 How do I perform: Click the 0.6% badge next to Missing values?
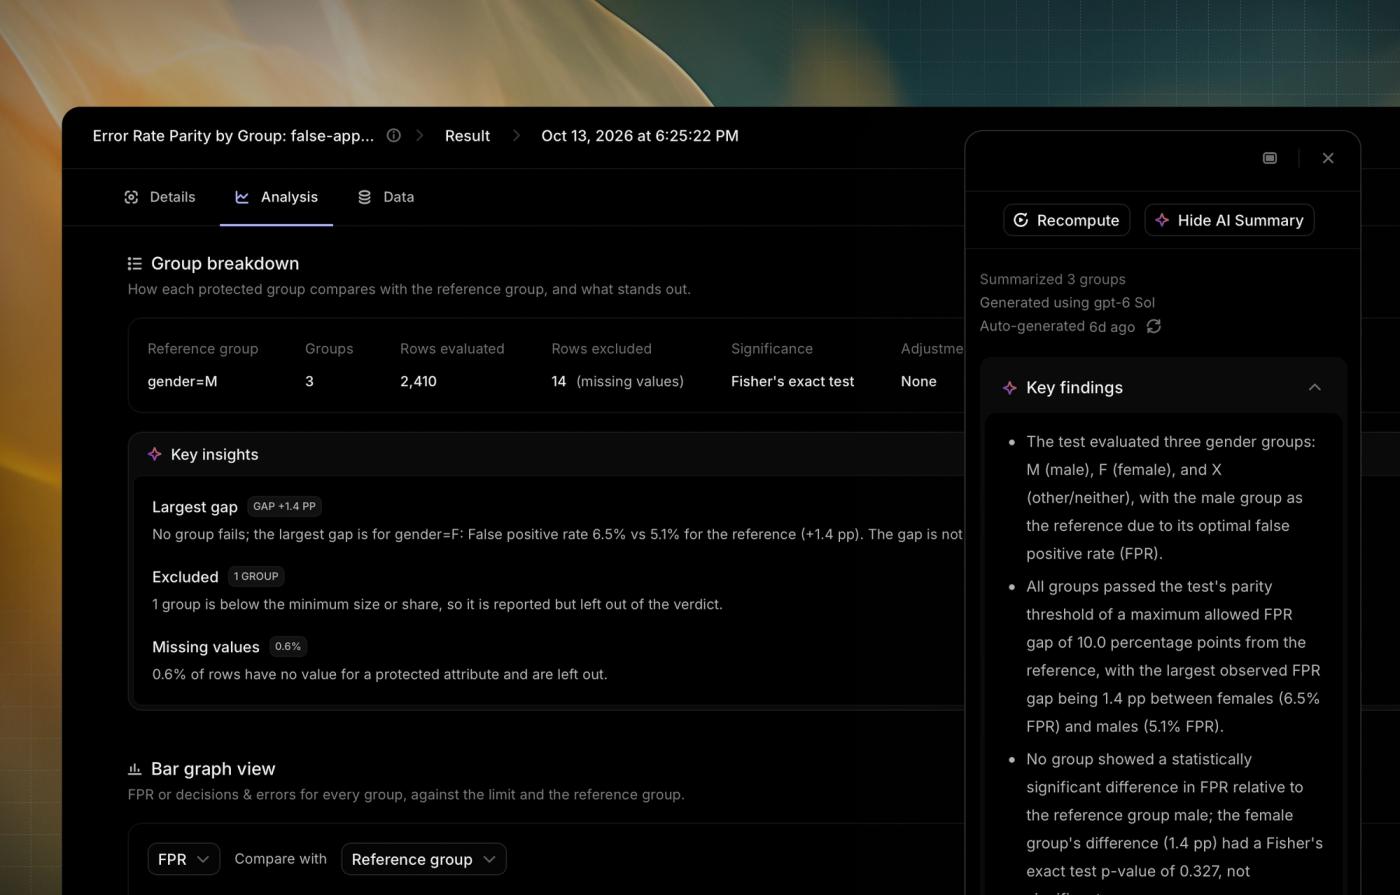[x=288, y=646]
